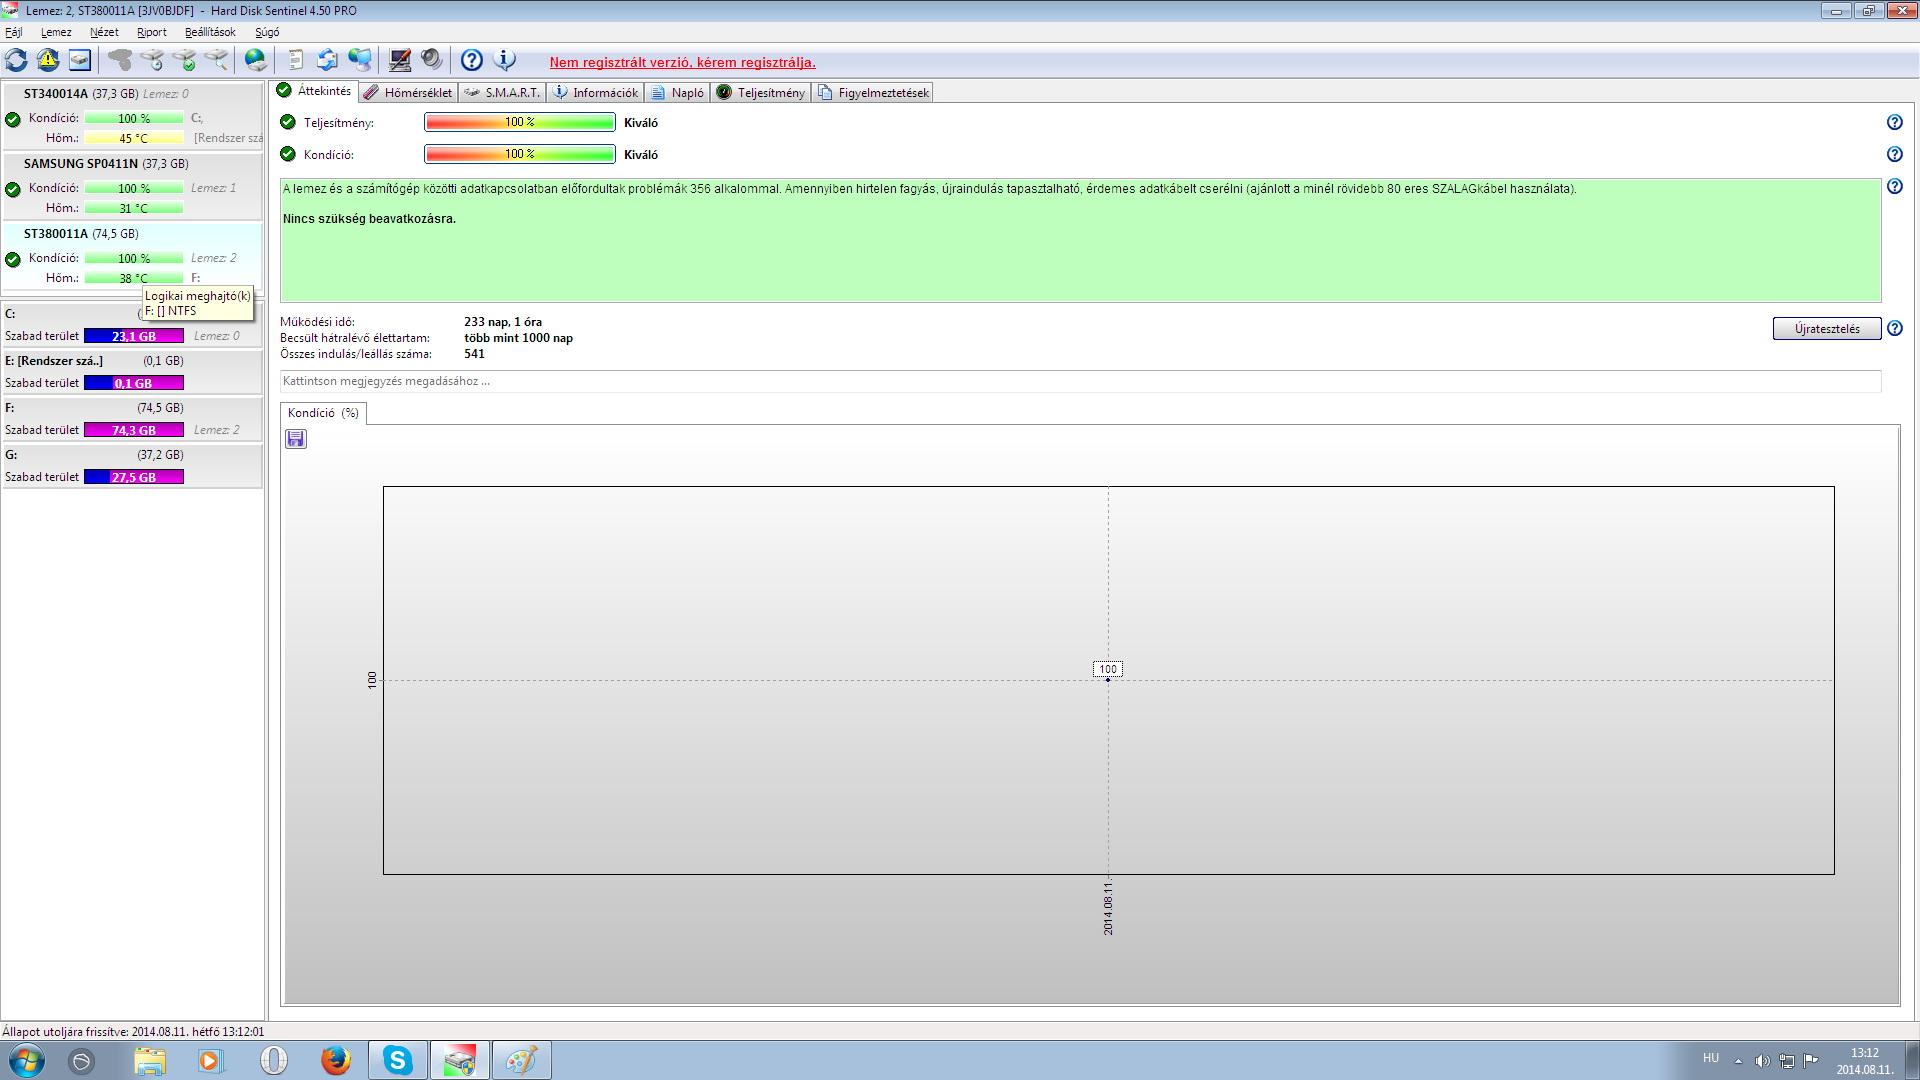Save the Kondíció graph with floppy icon
The width and height of the screenshot is (1920, 1080).
[x=295, y=439]
